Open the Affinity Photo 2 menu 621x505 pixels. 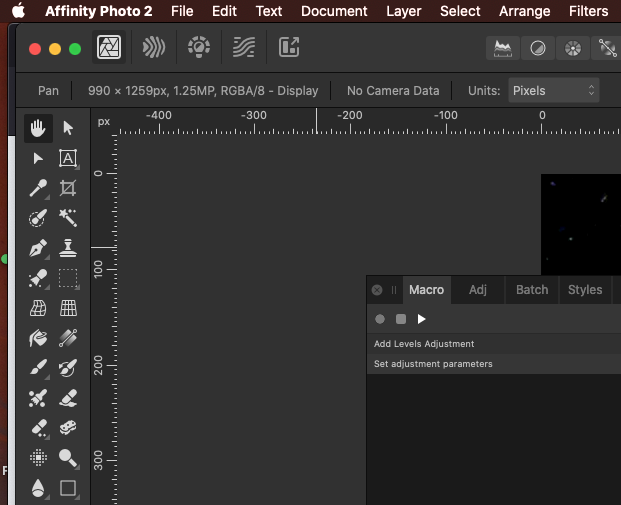[99, 11]
